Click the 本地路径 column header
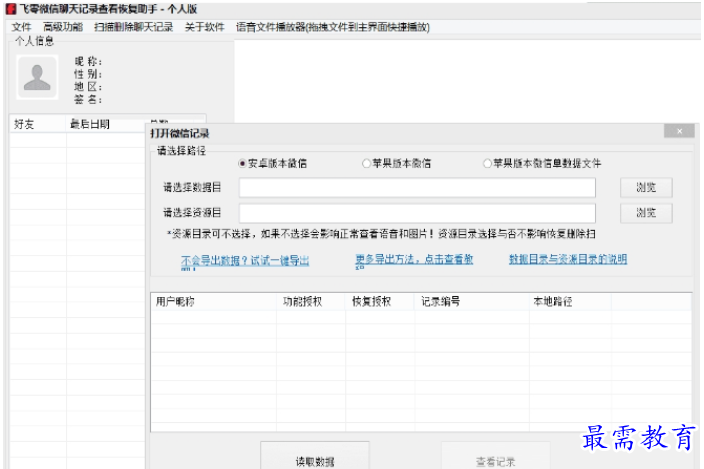The width and height of the screenshot is (704, 469). pyautogui.click(x=571, y=302)
